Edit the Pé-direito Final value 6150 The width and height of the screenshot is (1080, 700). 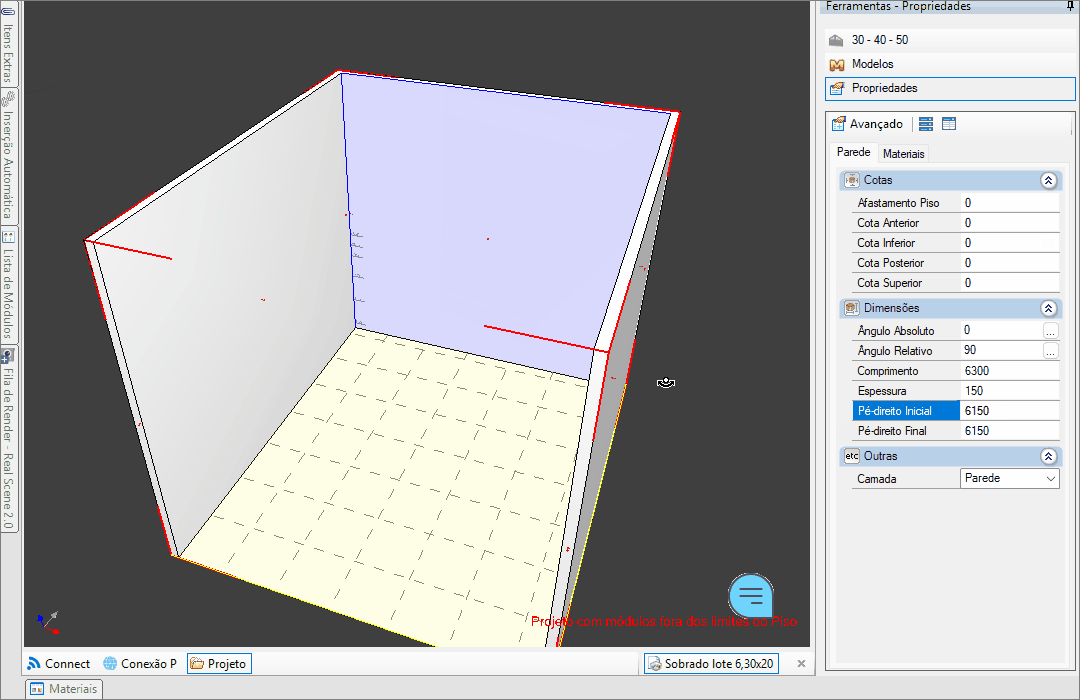coord(1010,431)
